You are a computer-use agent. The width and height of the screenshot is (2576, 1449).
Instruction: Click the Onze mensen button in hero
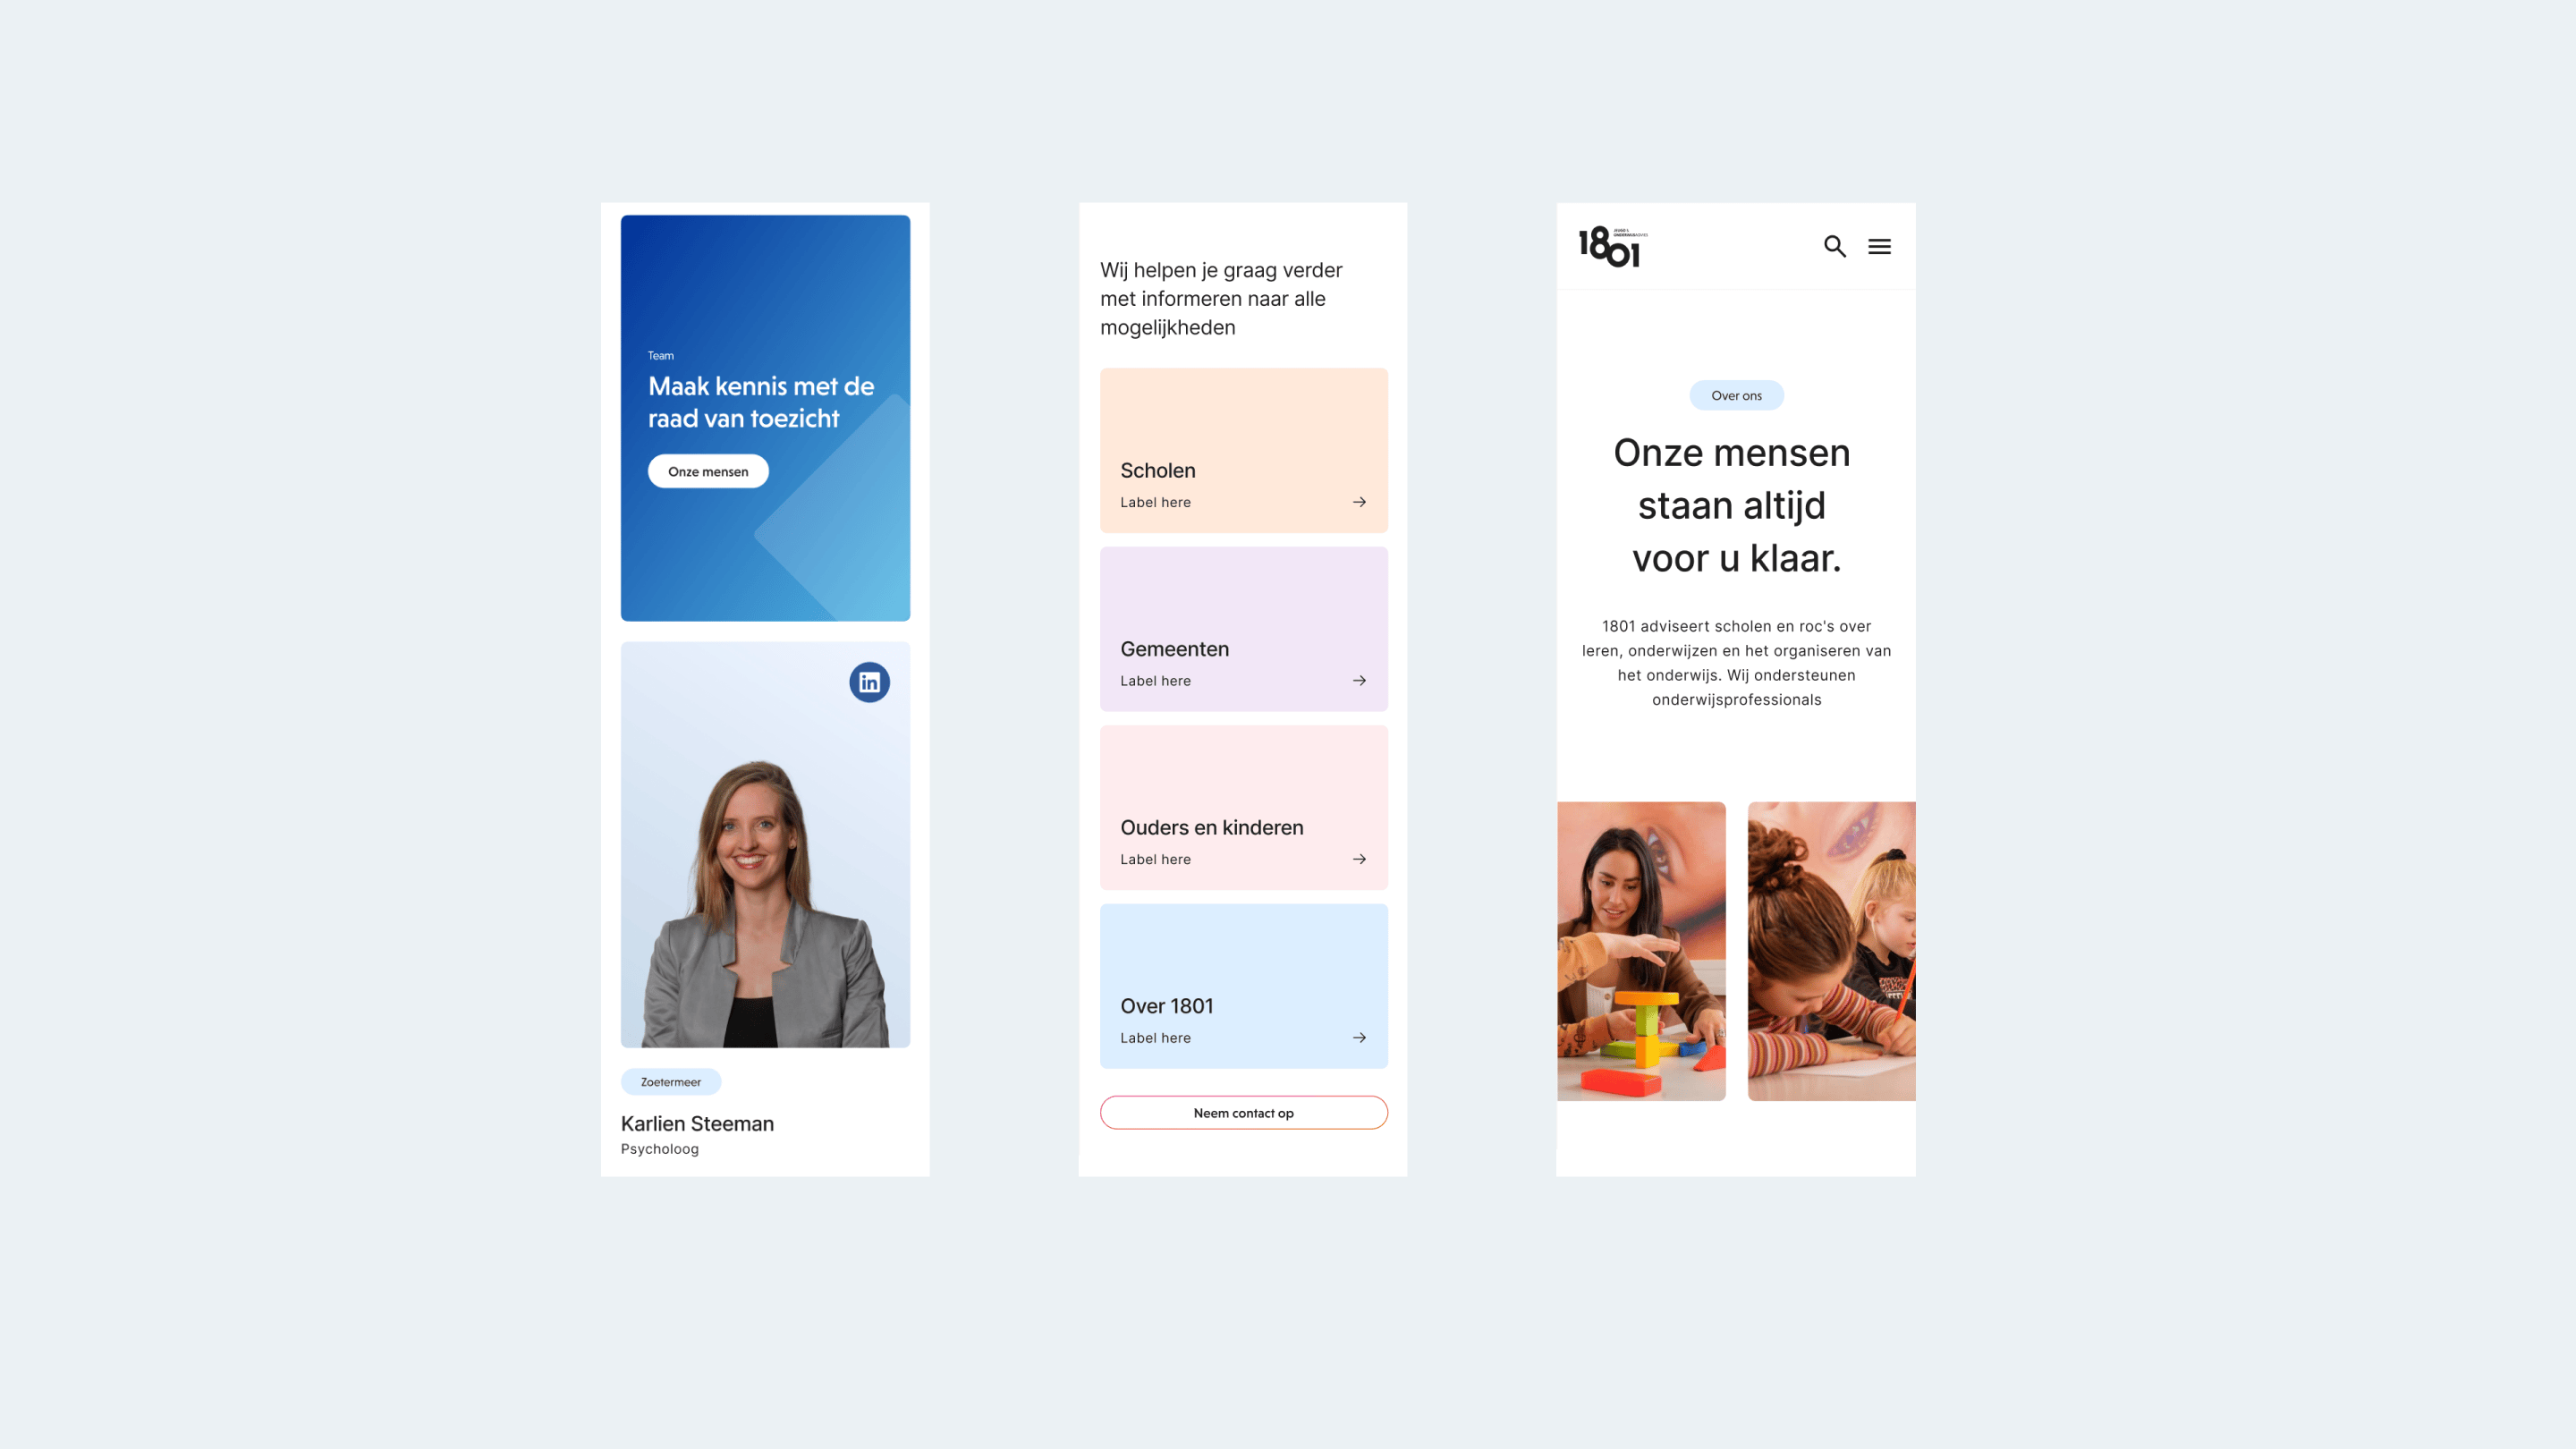tap(708, 470)
